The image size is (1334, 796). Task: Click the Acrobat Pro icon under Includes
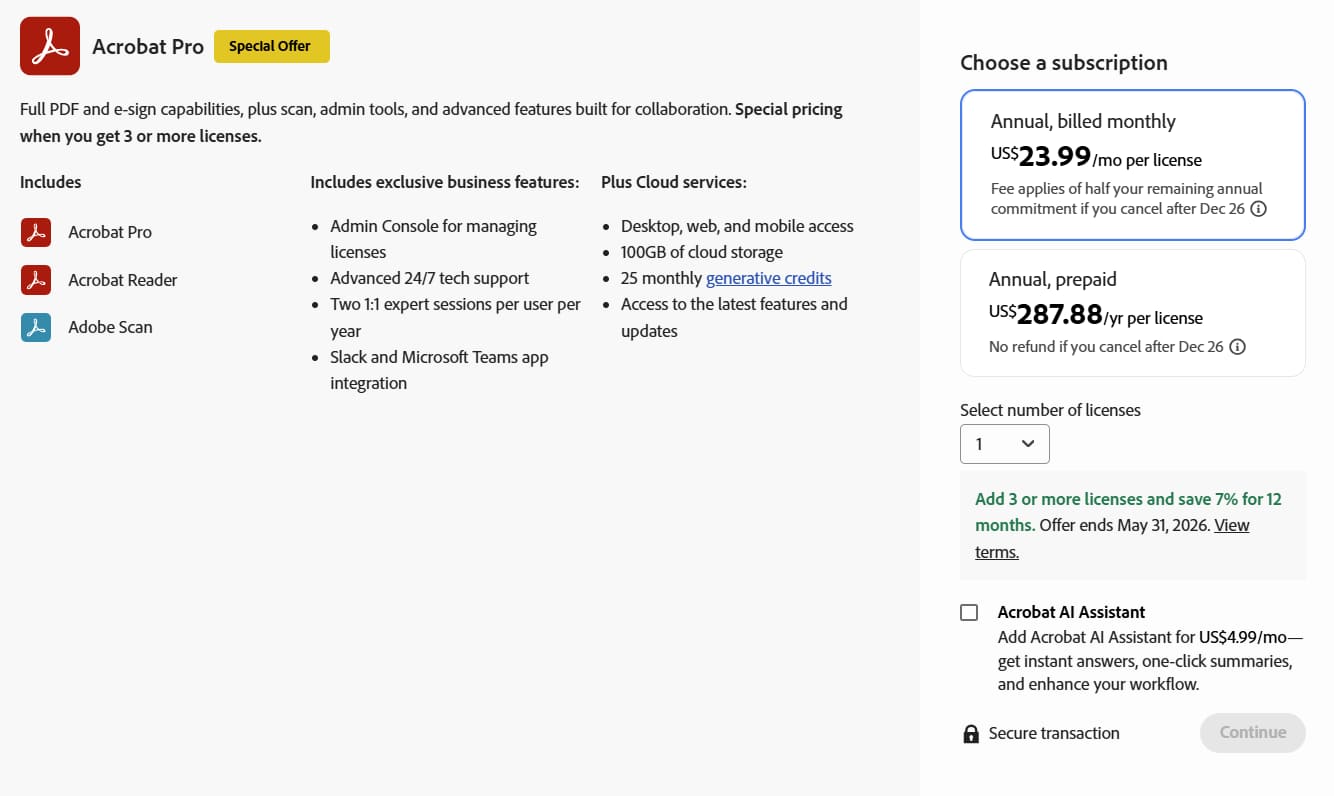[x=37, y=232]
